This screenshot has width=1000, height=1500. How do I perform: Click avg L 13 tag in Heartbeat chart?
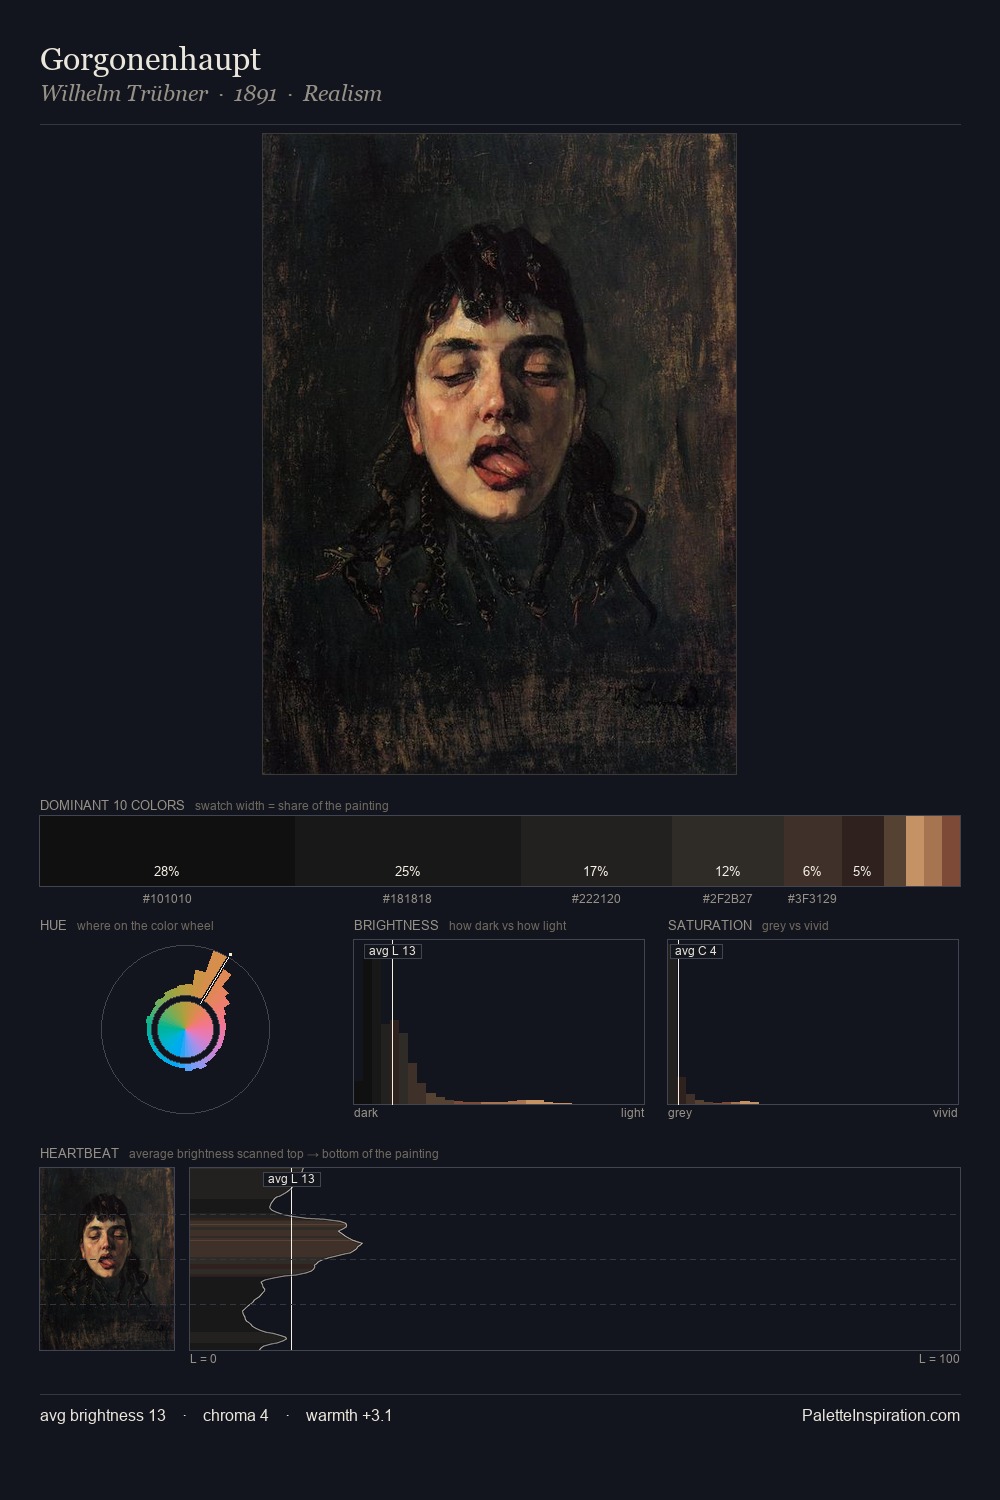pyautogui.click(x=291, y=1179)
